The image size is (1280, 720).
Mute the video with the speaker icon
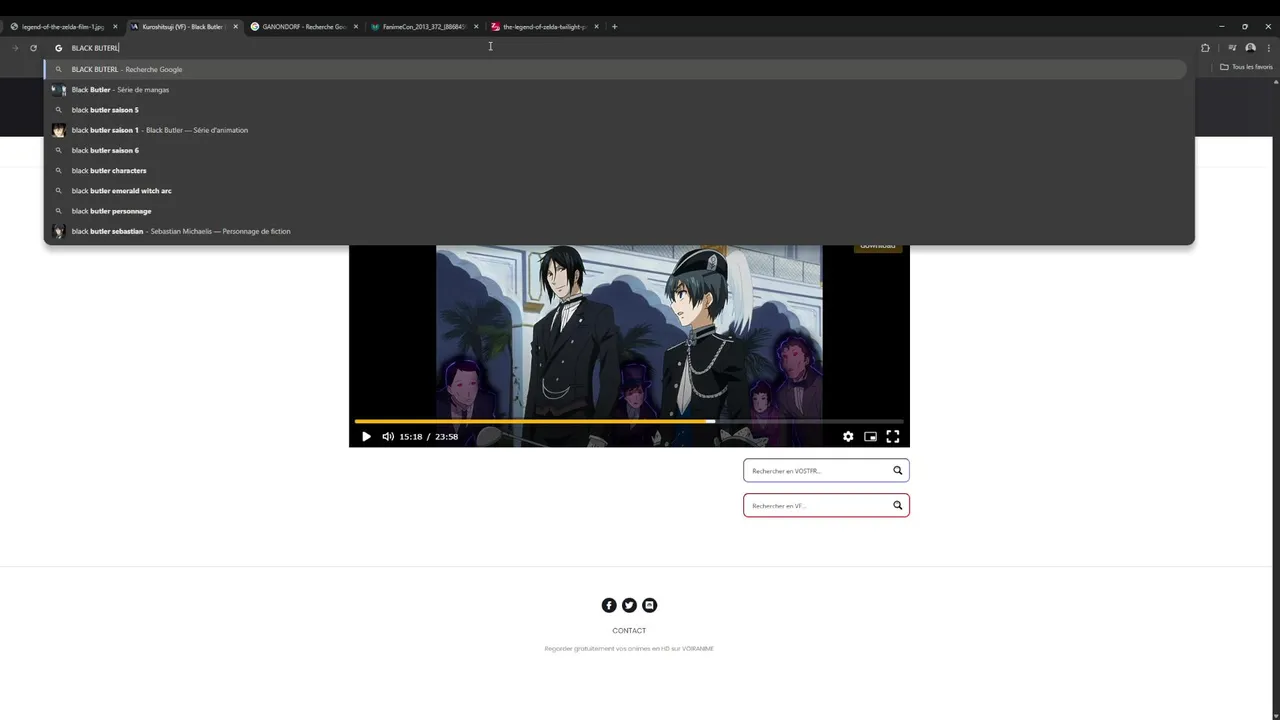click(x=388, y=436)
